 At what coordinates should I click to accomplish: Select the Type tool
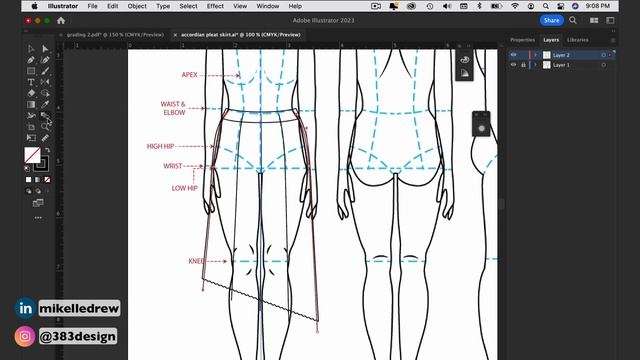[31, 82]
